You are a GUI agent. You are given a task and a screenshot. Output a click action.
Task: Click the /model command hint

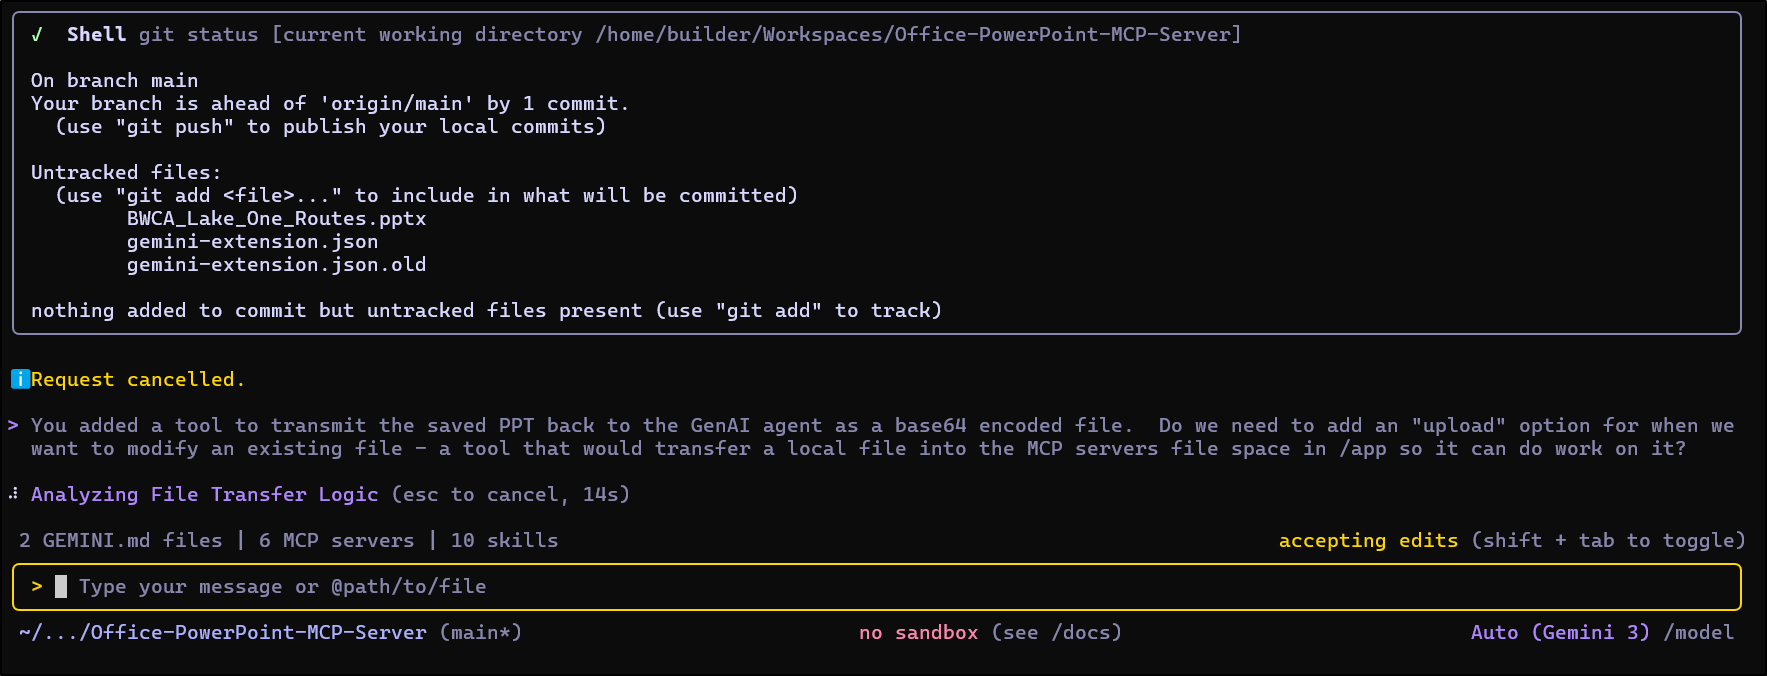click(1698, 632)
